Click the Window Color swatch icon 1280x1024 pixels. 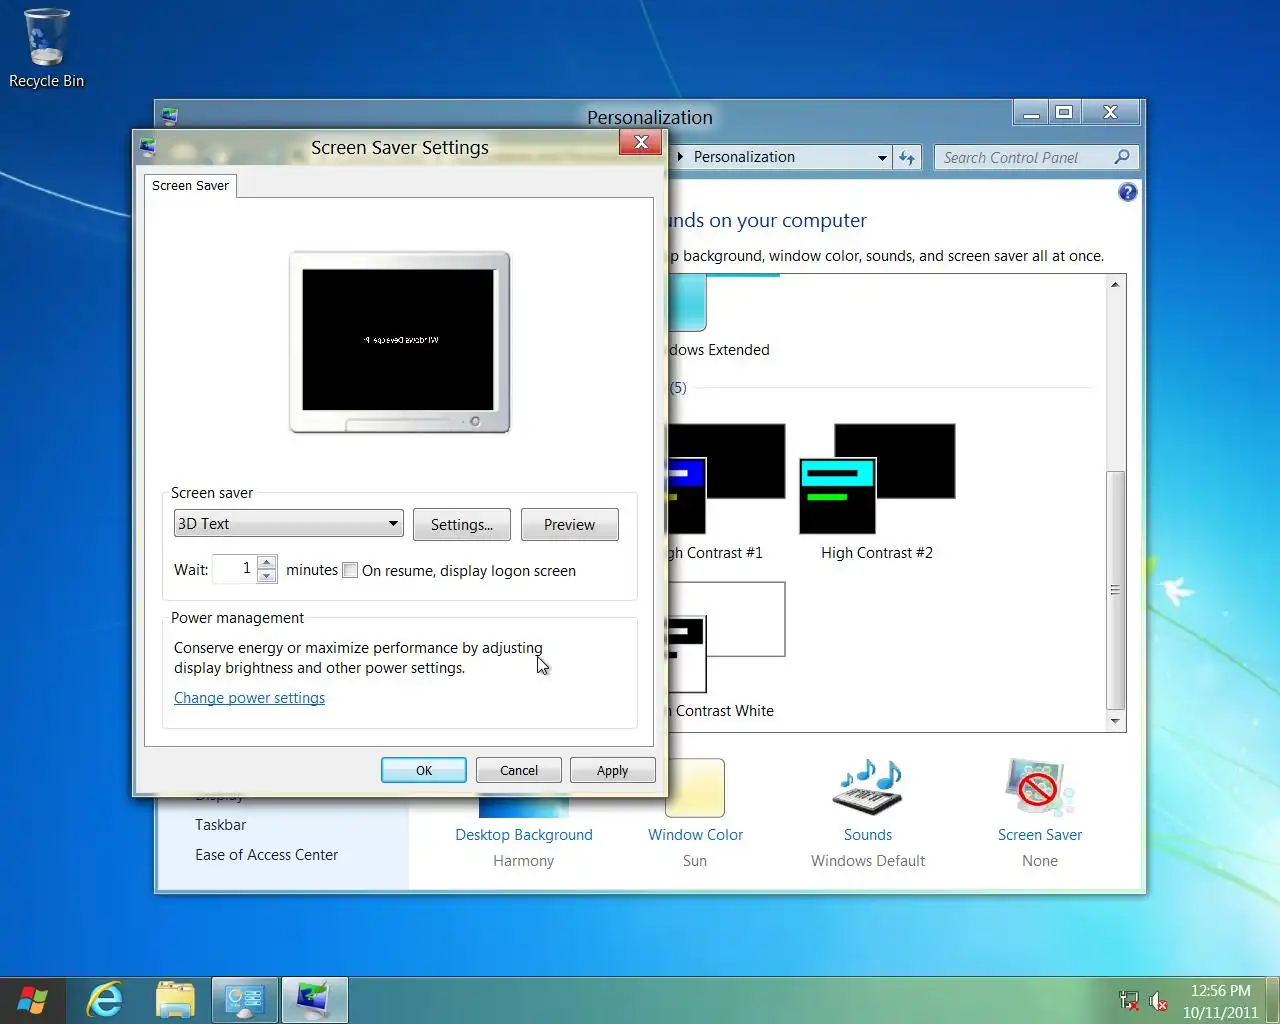coord(695,788)
